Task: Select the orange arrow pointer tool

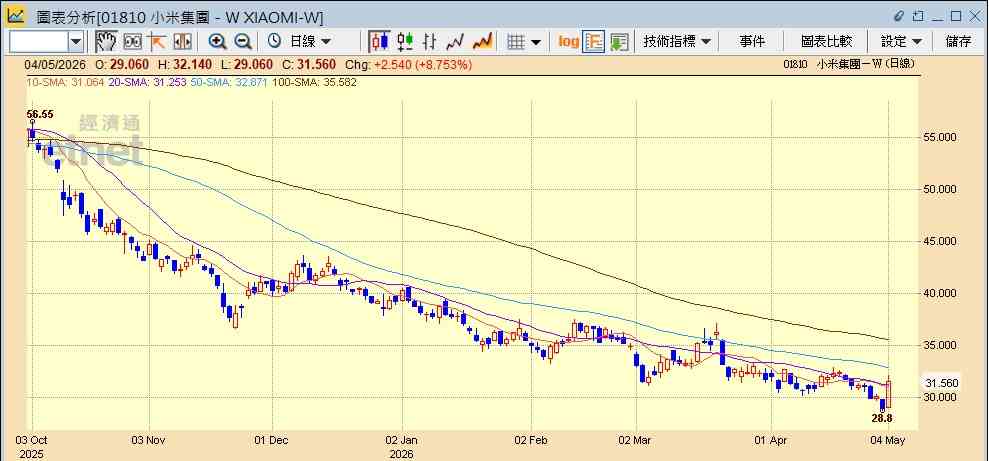Action: pos(156,42)
